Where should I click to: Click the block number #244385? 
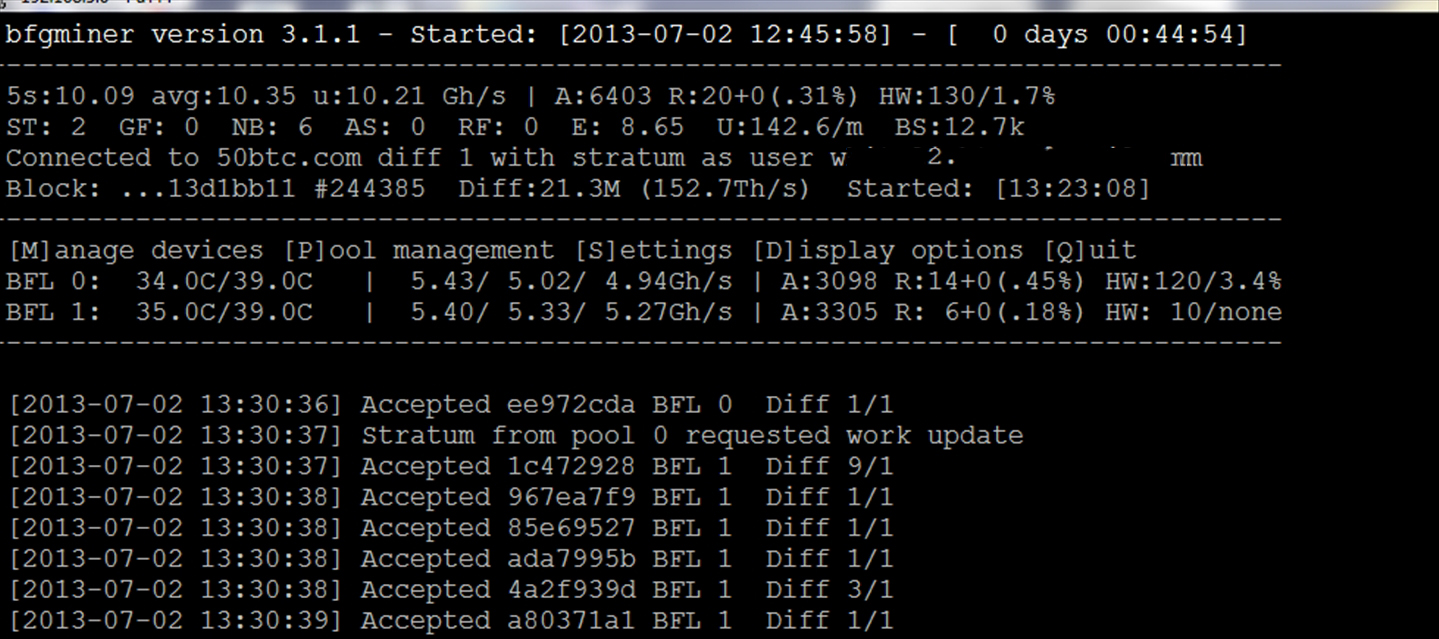[x=369, y=189]
